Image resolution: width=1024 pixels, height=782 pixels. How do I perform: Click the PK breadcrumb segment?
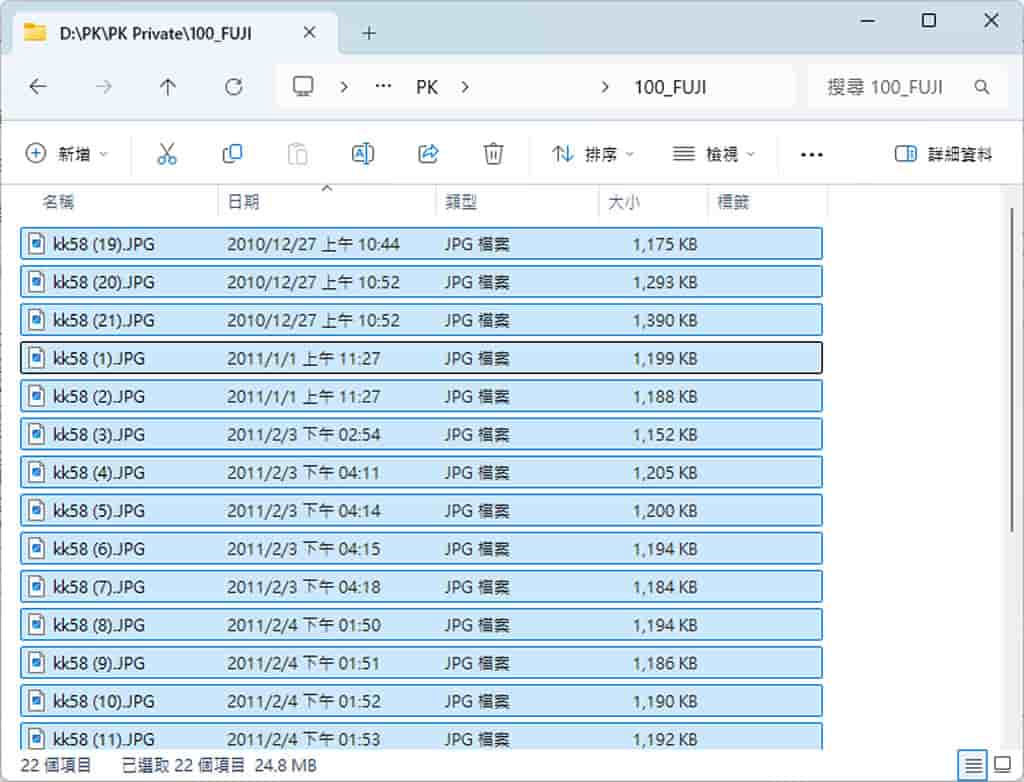click(x=426, y=87)
